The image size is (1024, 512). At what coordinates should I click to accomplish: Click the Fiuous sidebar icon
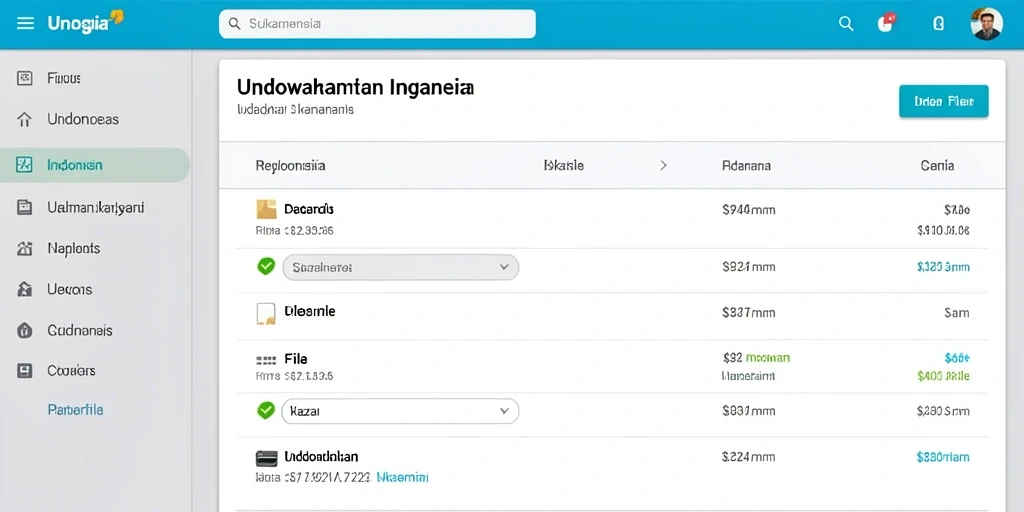[x=24, y=78]
